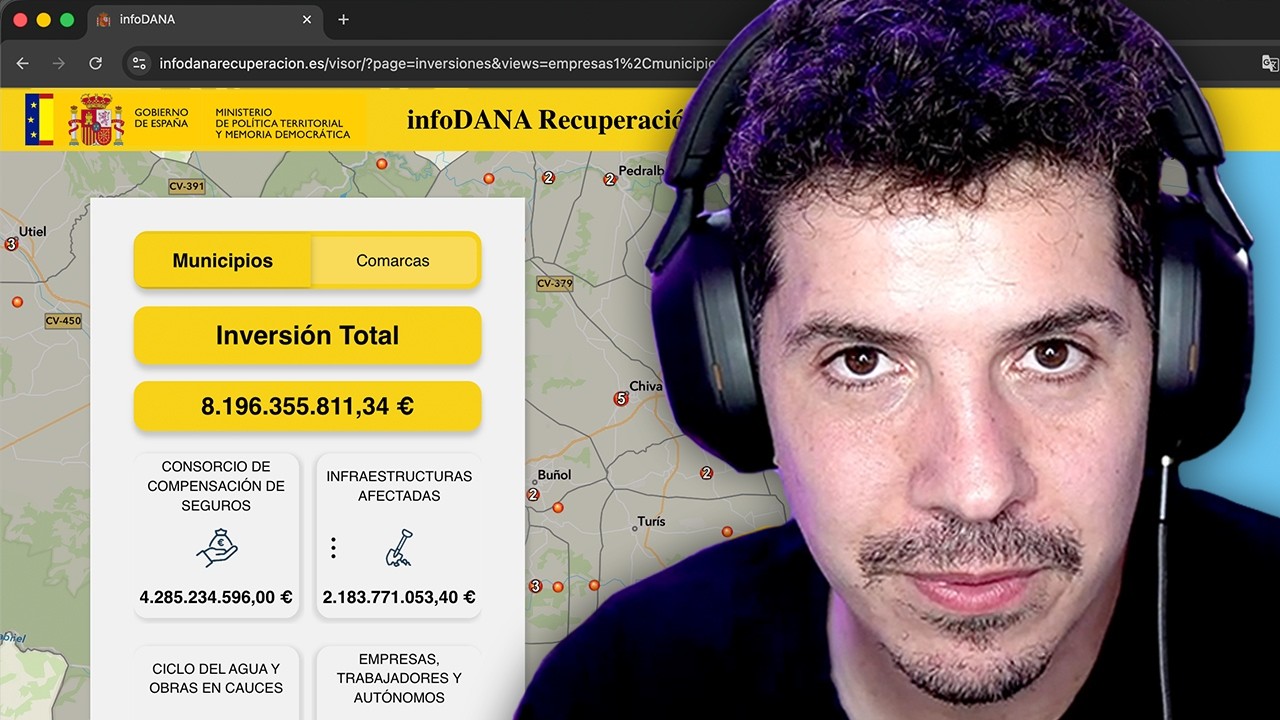Image resolution: width=1280 pixels, height=720 pixels.
Task: Click the Turis town label on map
Action: click(x=651, y=522)
